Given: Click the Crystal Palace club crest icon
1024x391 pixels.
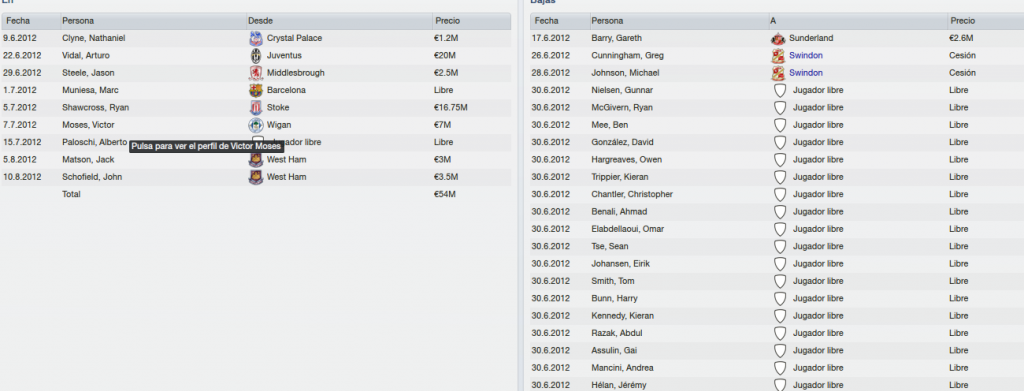Looking at the screenshot, I should click(256, 39).
